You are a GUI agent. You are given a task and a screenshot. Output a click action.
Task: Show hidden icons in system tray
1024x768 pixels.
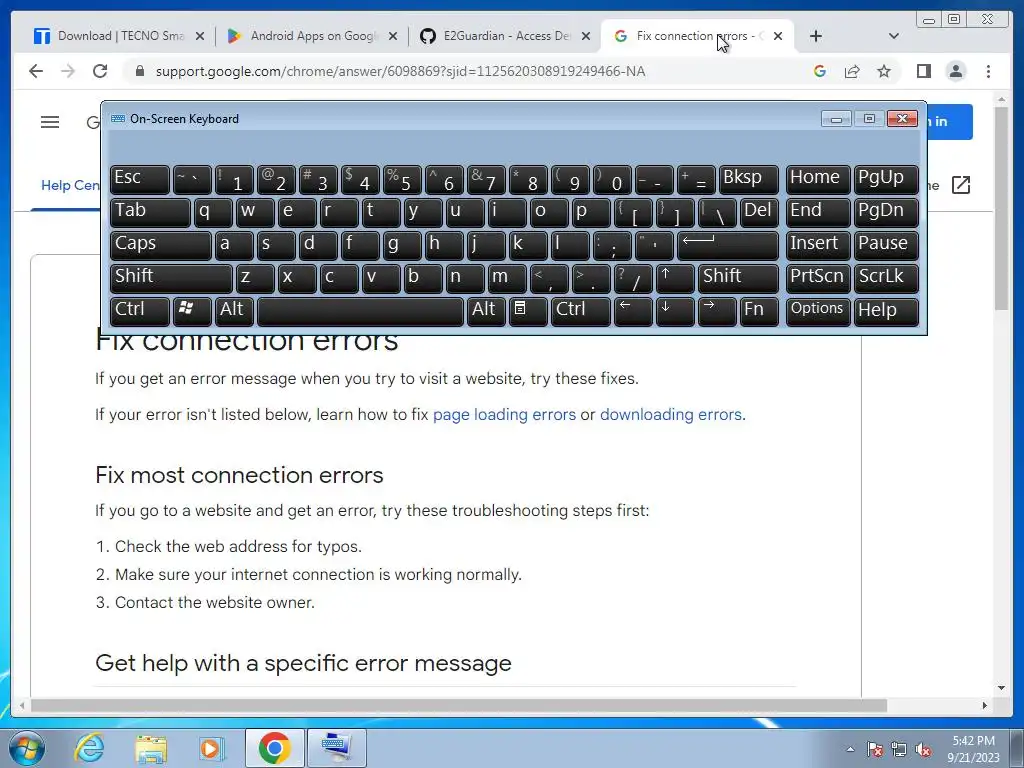(x=850, y=750)
